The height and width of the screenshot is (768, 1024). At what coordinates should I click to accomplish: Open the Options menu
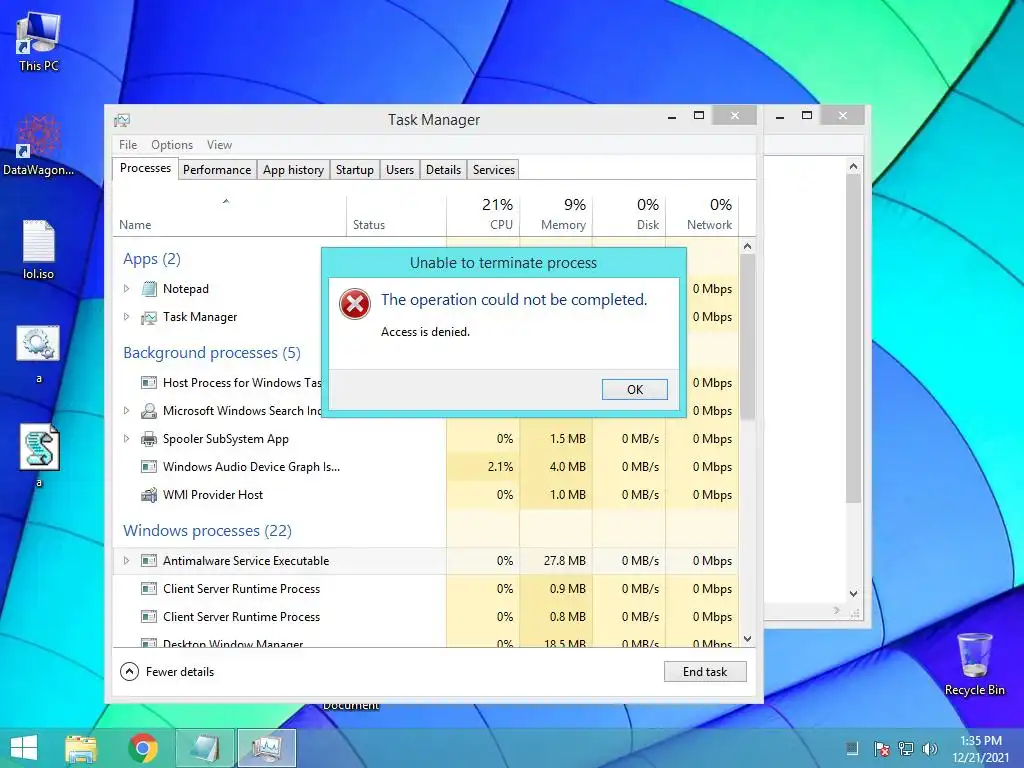click(172, 144)
